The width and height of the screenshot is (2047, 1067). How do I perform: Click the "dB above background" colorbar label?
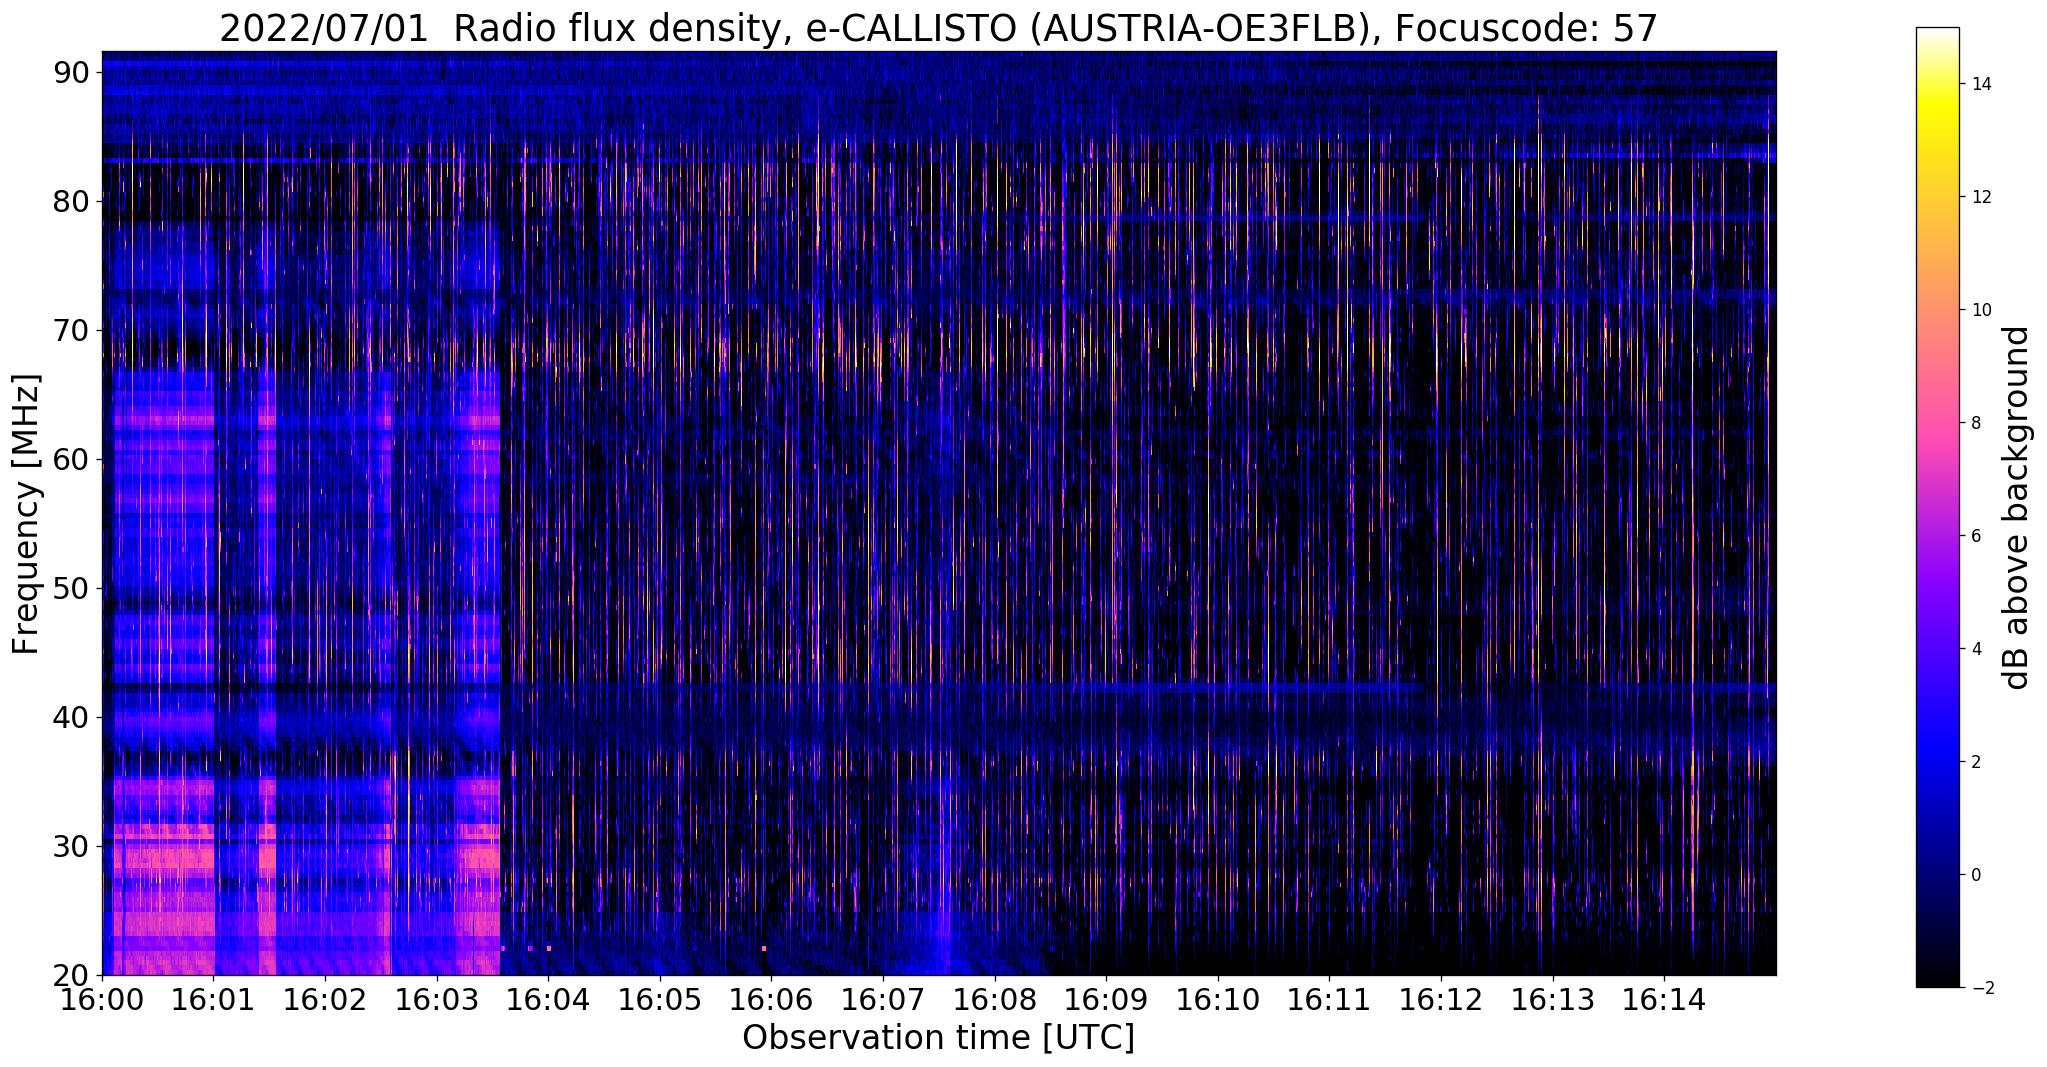(2017, 508)
